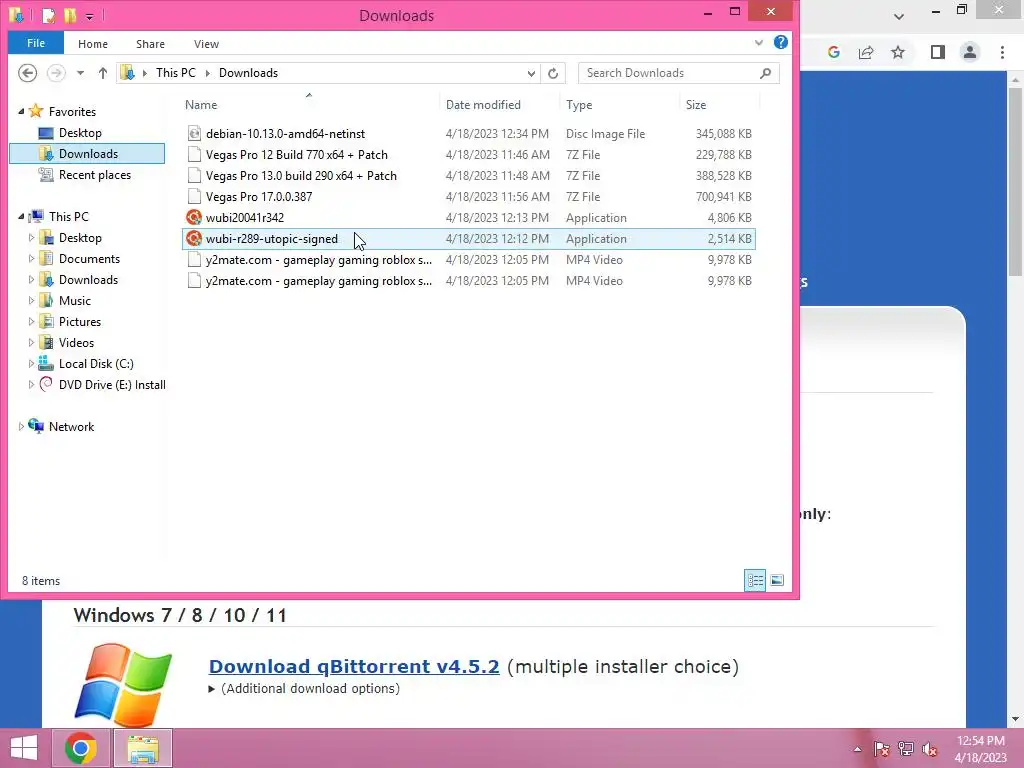1024x768 pixels.
Task: Select the wubi-r289-utopic-signed application icon
Action: [194, 238]
